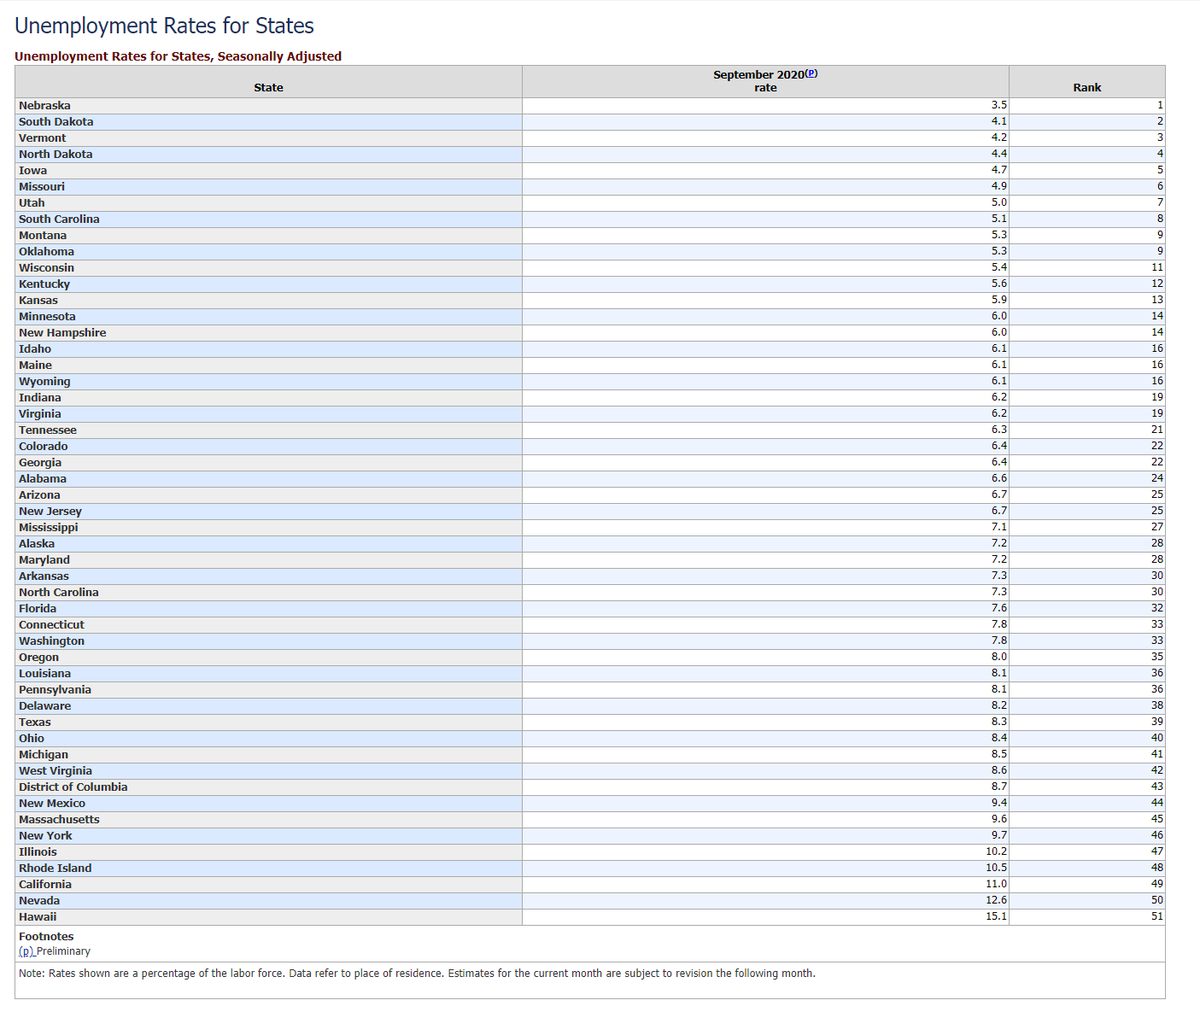Screen dimensions: 1200x1012
Task: Select Indiana in the State column
Action: click(x=40, y=398)
